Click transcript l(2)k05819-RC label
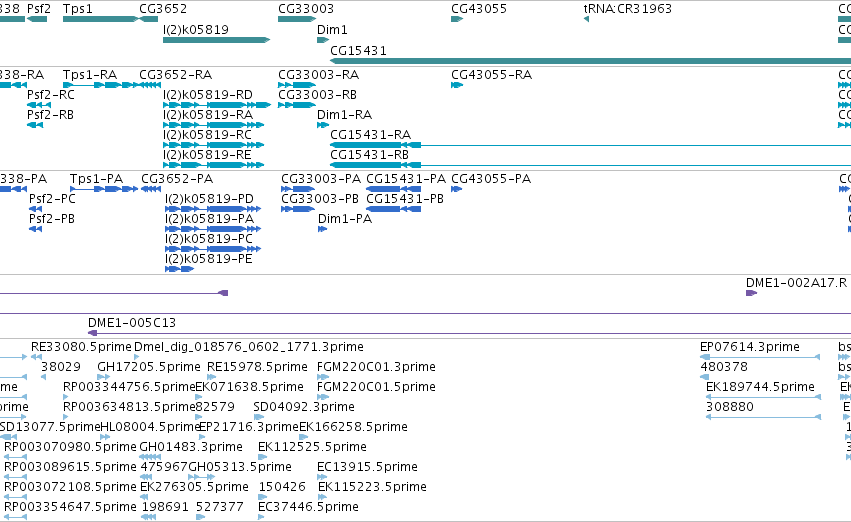This screenshot has width=851, height=522. click(207, 135)
